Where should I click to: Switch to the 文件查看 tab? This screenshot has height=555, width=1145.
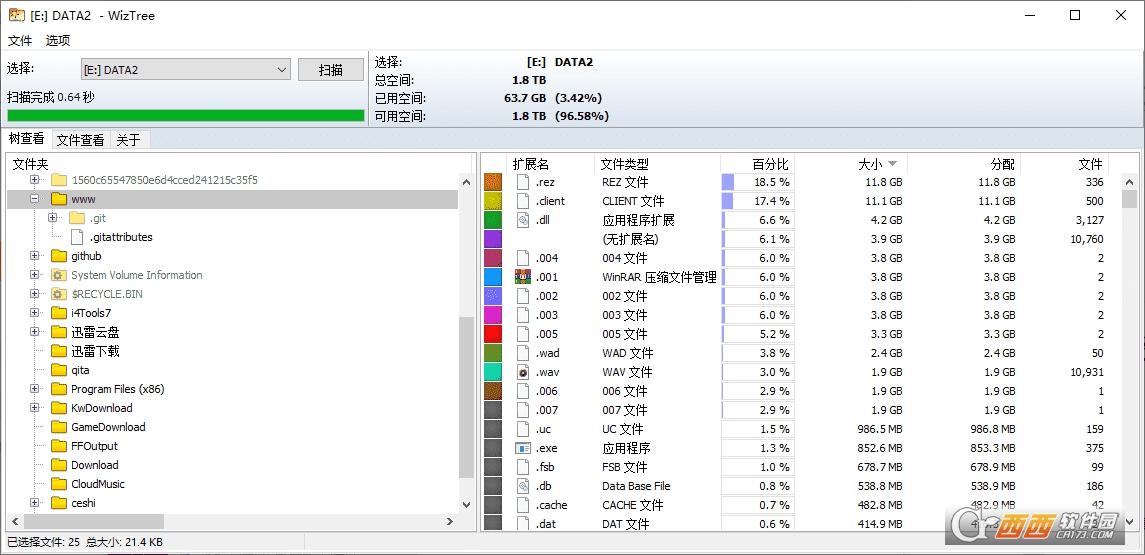(80, 140)
